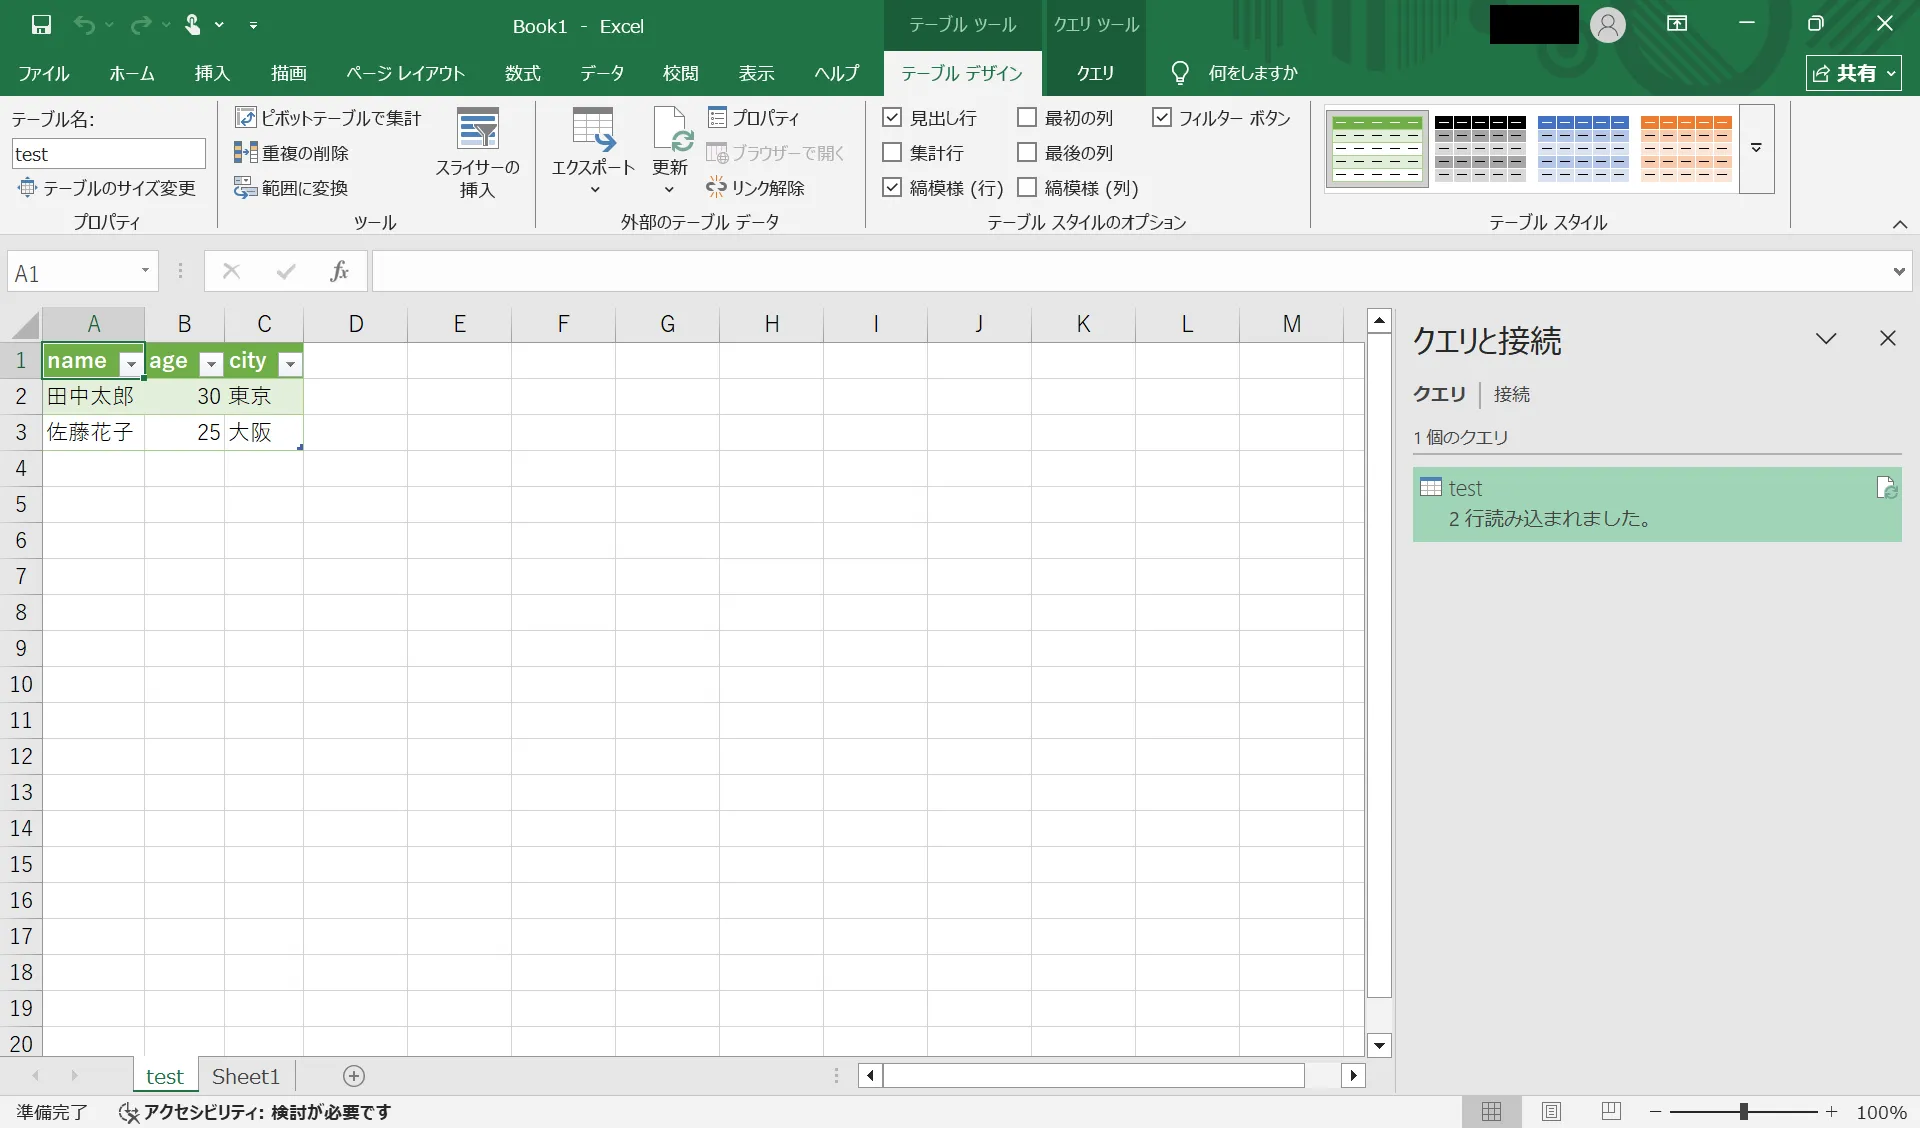Image resolution: width=1920 pixels, height=1128 pixels.
Task: Click the insert function fx icon
Action: pyautogui.click(x=339, y=271)
